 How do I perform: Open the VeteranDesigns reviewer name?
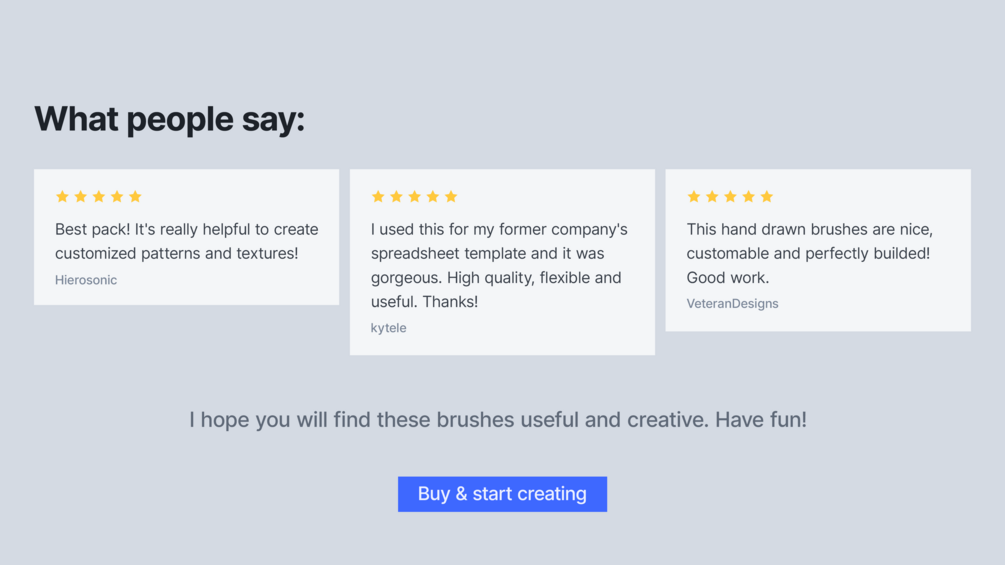[732, 304]
